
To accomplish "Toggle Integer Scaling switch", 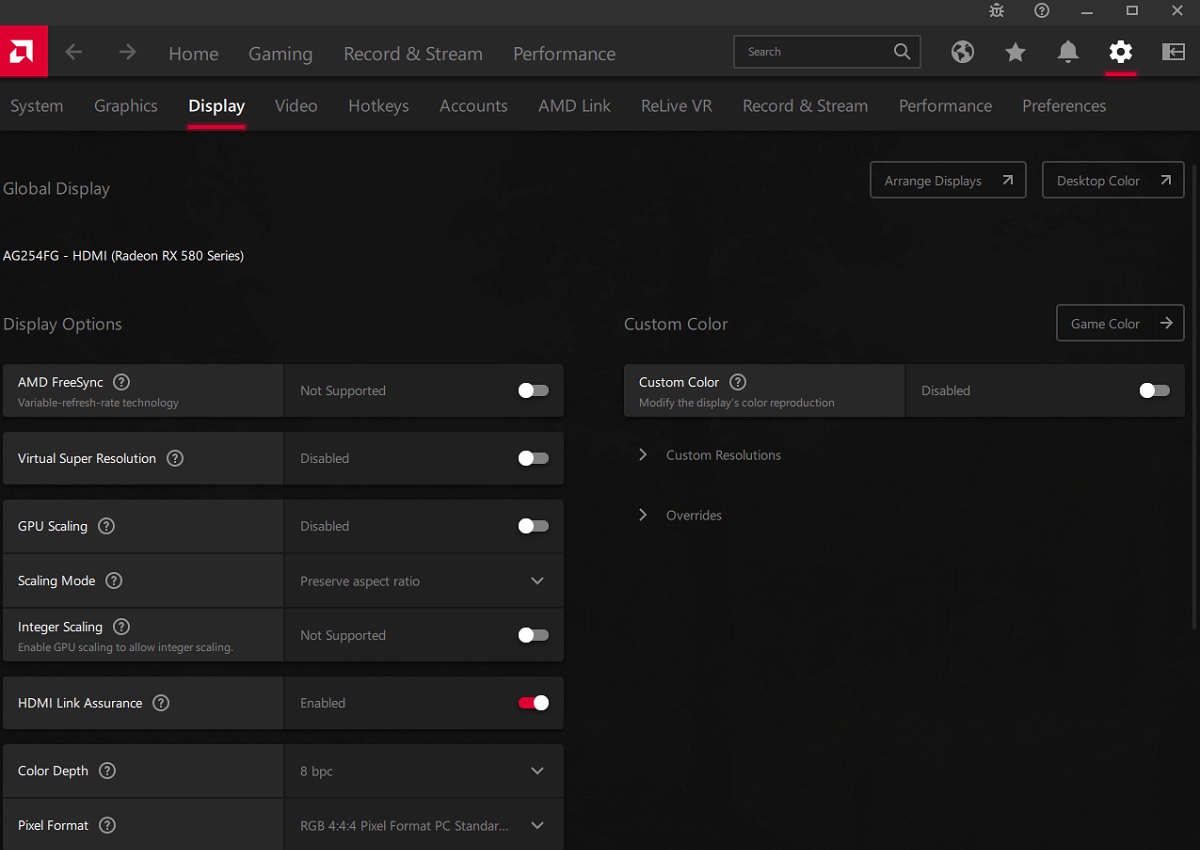I will click(x=533, y=635).
